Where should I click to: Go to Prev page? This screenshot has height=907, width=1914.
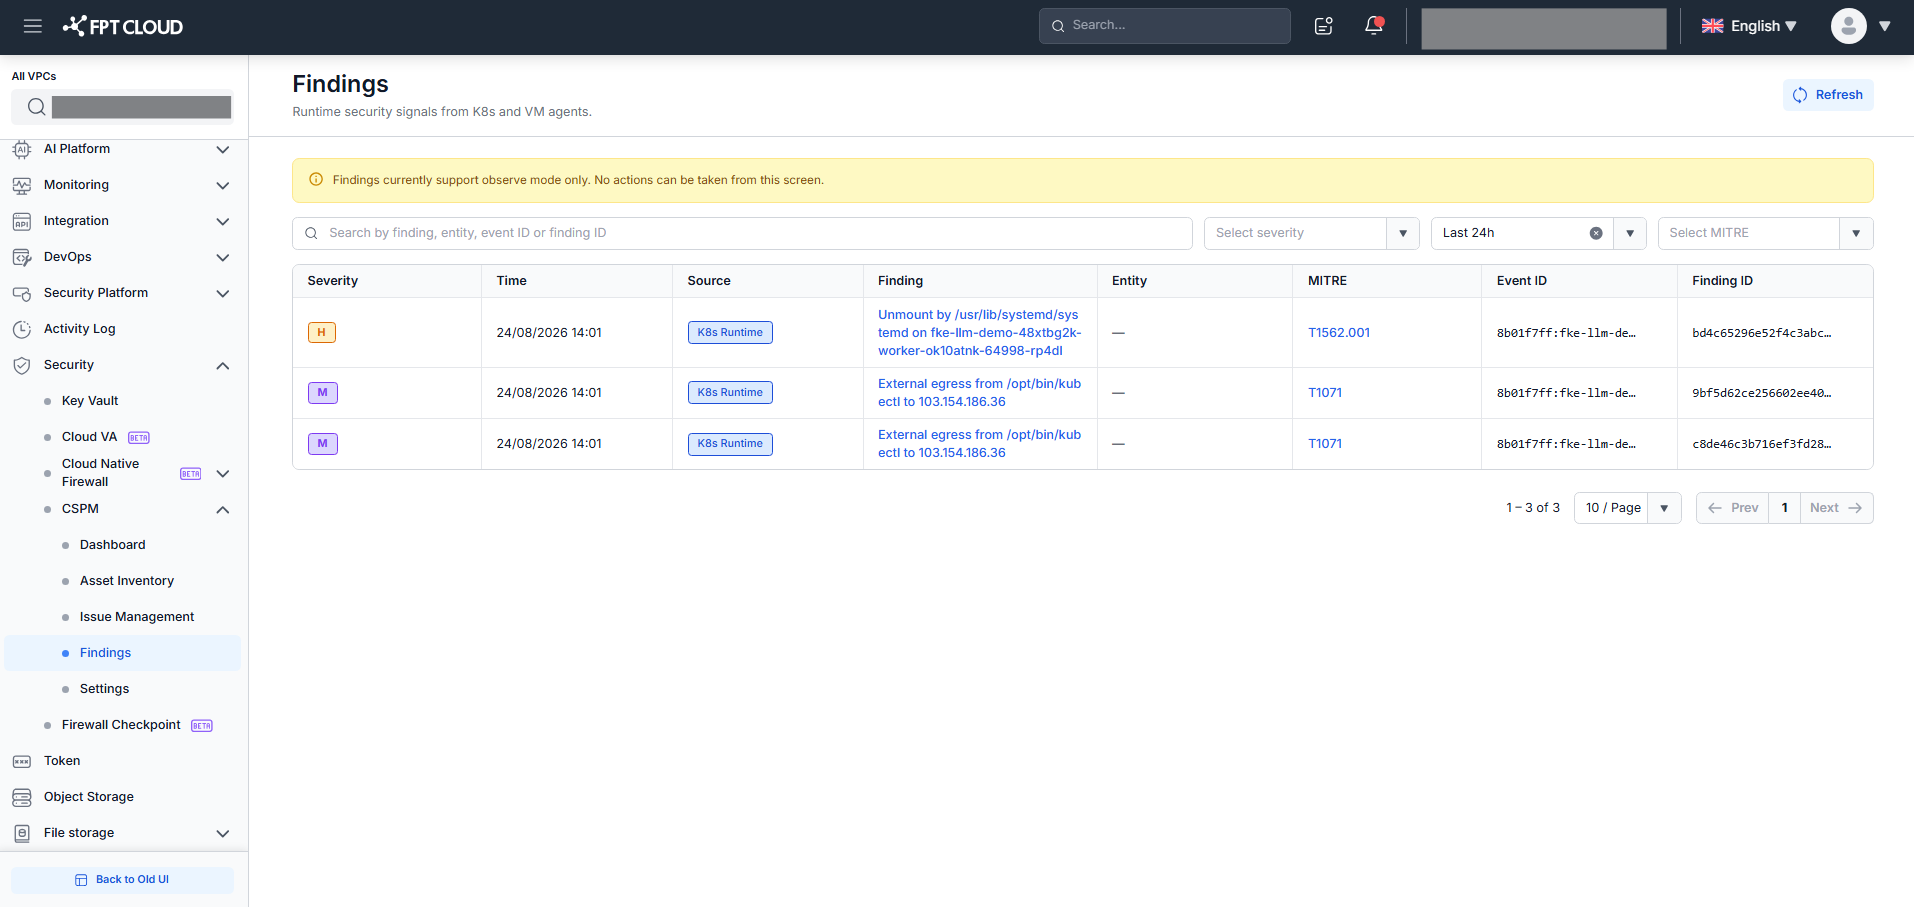click(1733, 508)
